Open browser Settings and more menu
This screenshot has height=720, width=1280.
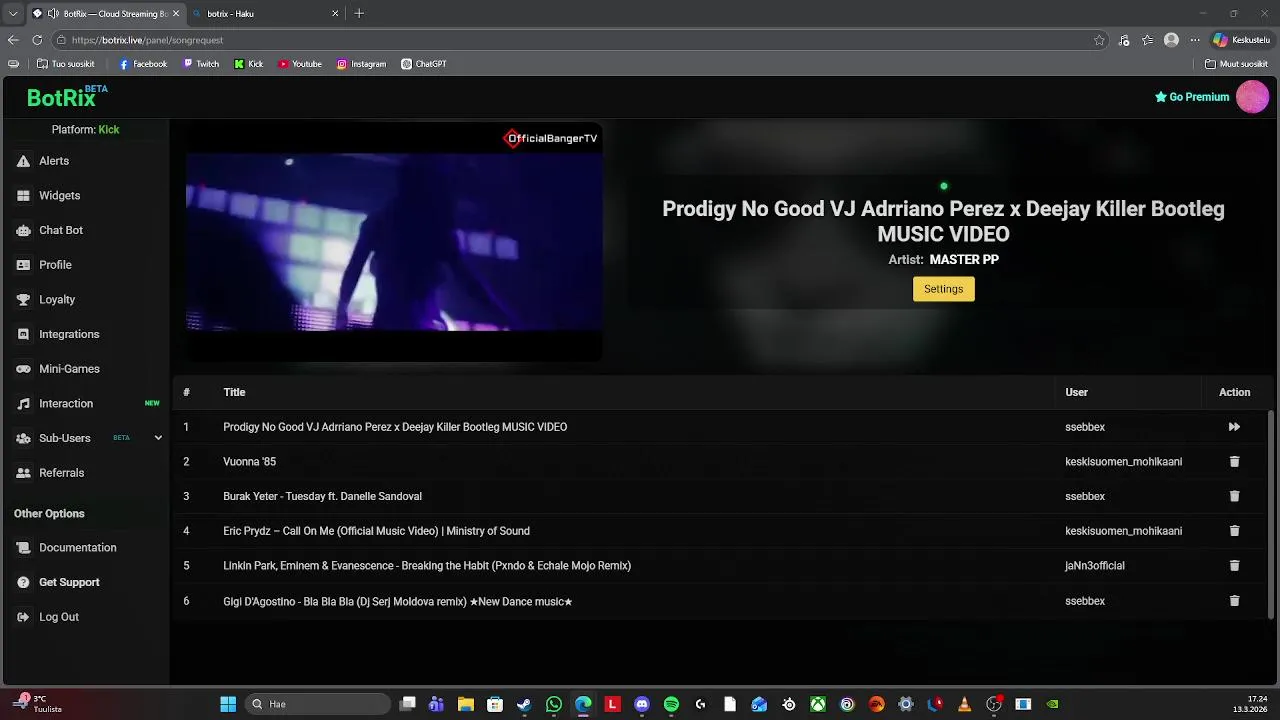coord(1194,40)
